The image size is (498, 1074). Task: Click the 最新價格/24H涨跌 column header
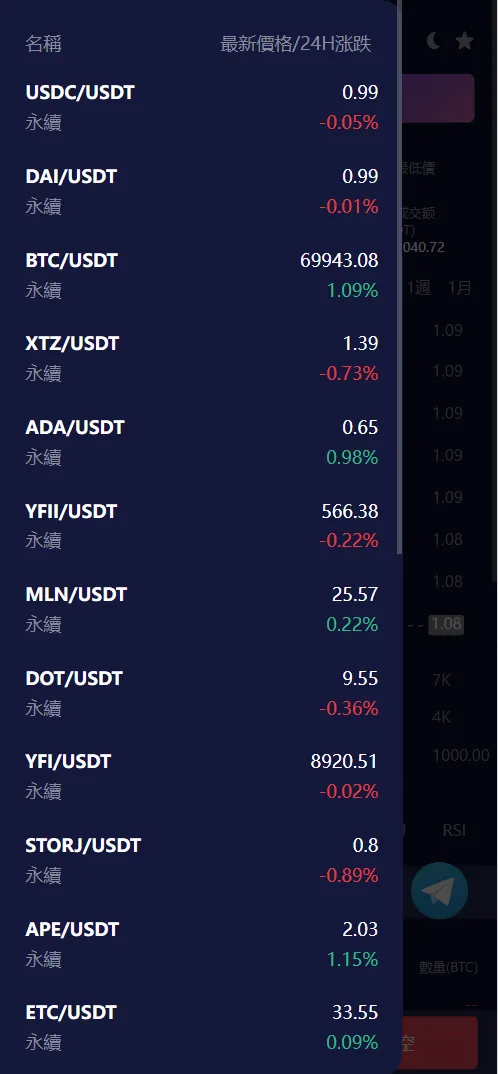pyautogui.click(x=295, y=45)
